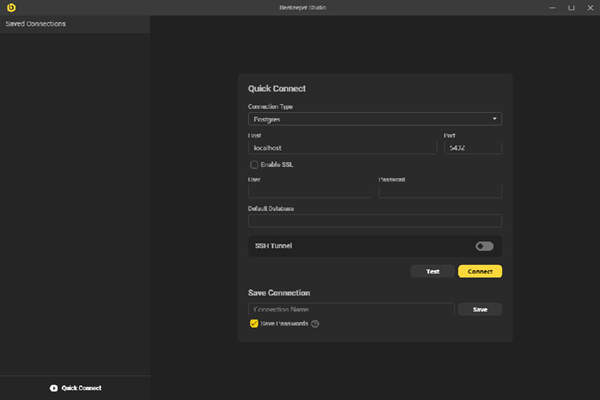
Task: Close the Beekeeper Studio window
Action: 589,8
